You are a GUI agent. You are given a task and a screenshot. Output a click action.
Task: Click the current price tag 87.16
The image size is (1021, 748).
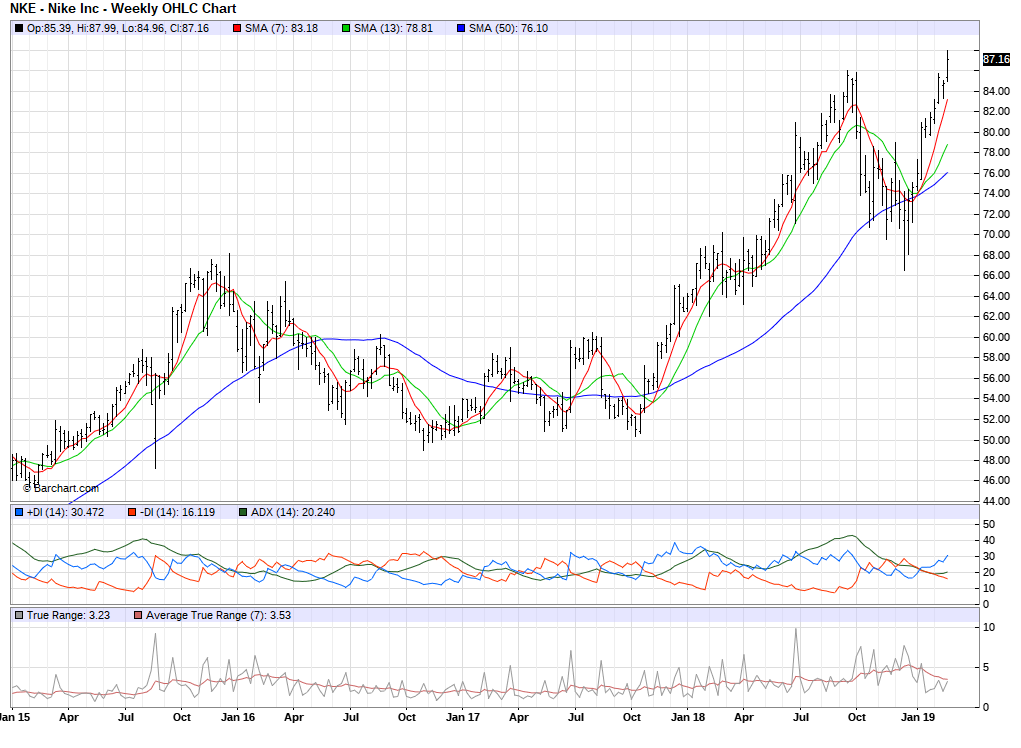pos(995,59)
